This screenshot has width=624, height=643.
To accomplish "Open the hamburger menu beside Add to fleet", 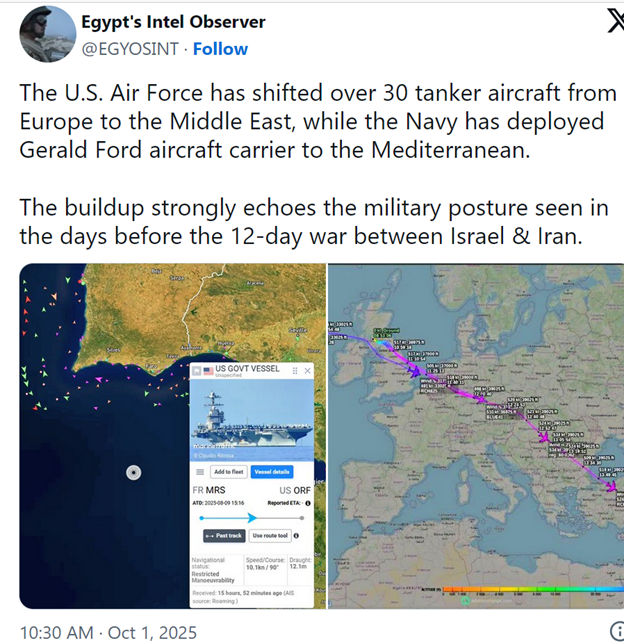I will coord(200,471).
